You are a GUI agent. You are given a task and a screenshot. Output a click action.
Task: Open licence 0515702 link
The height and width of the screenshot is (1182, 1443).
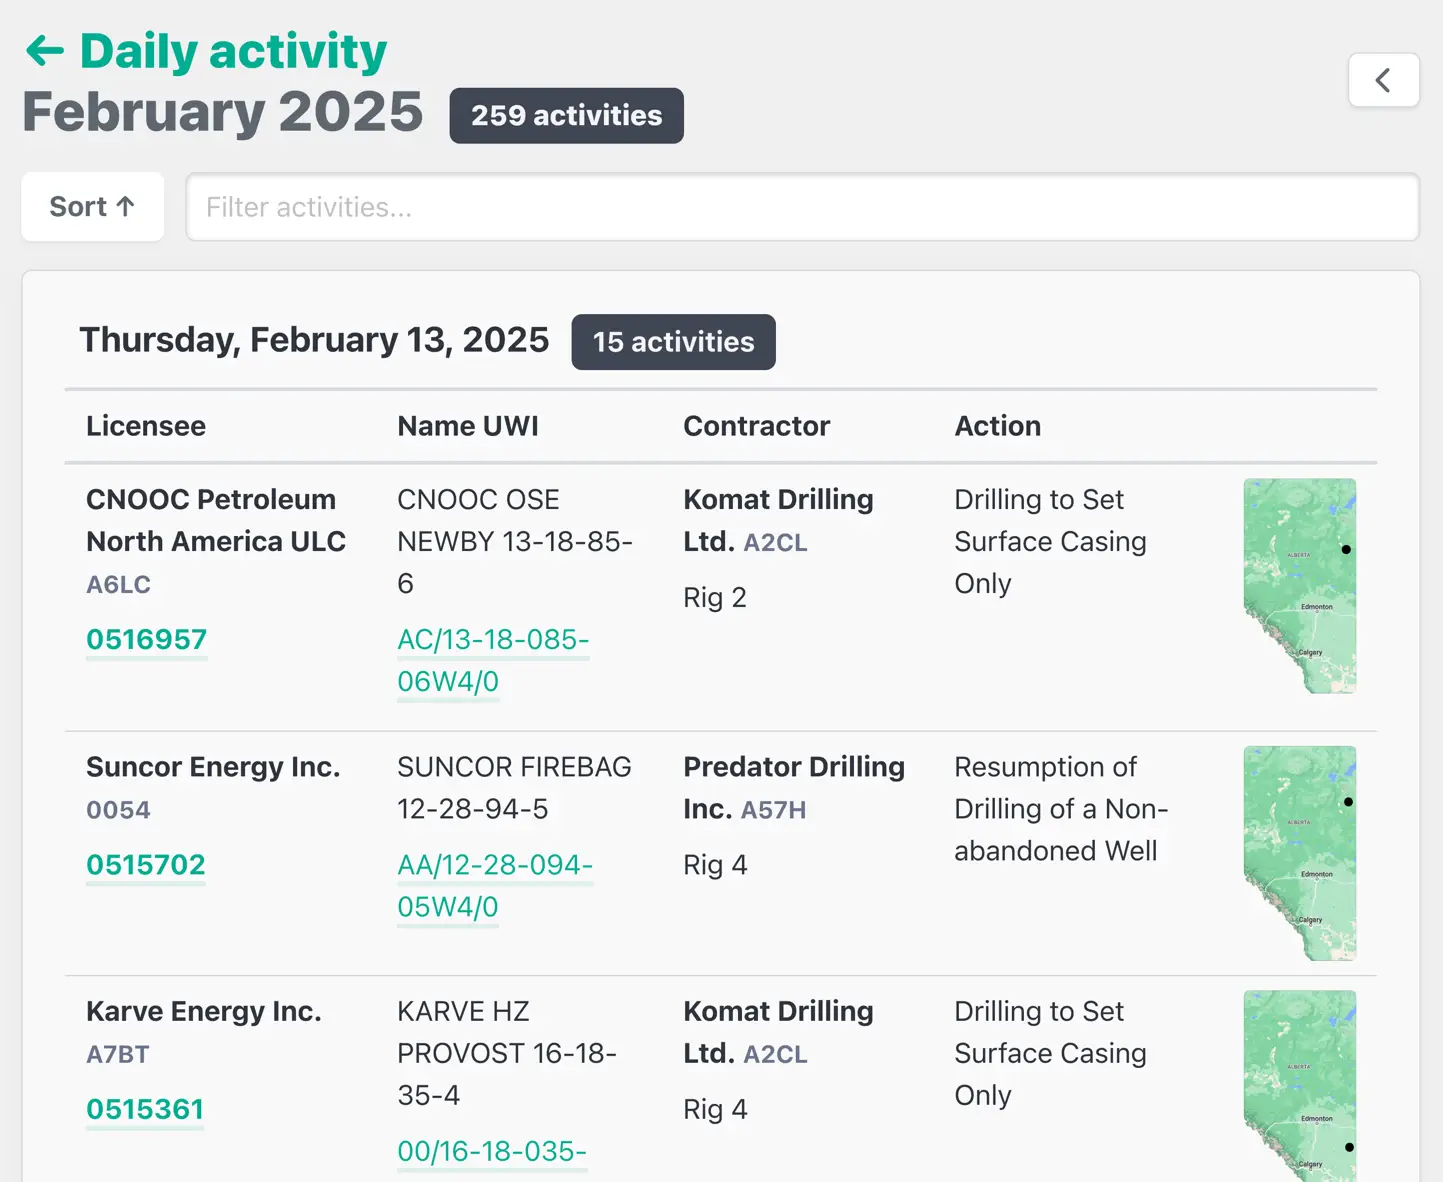click(146, 865)
